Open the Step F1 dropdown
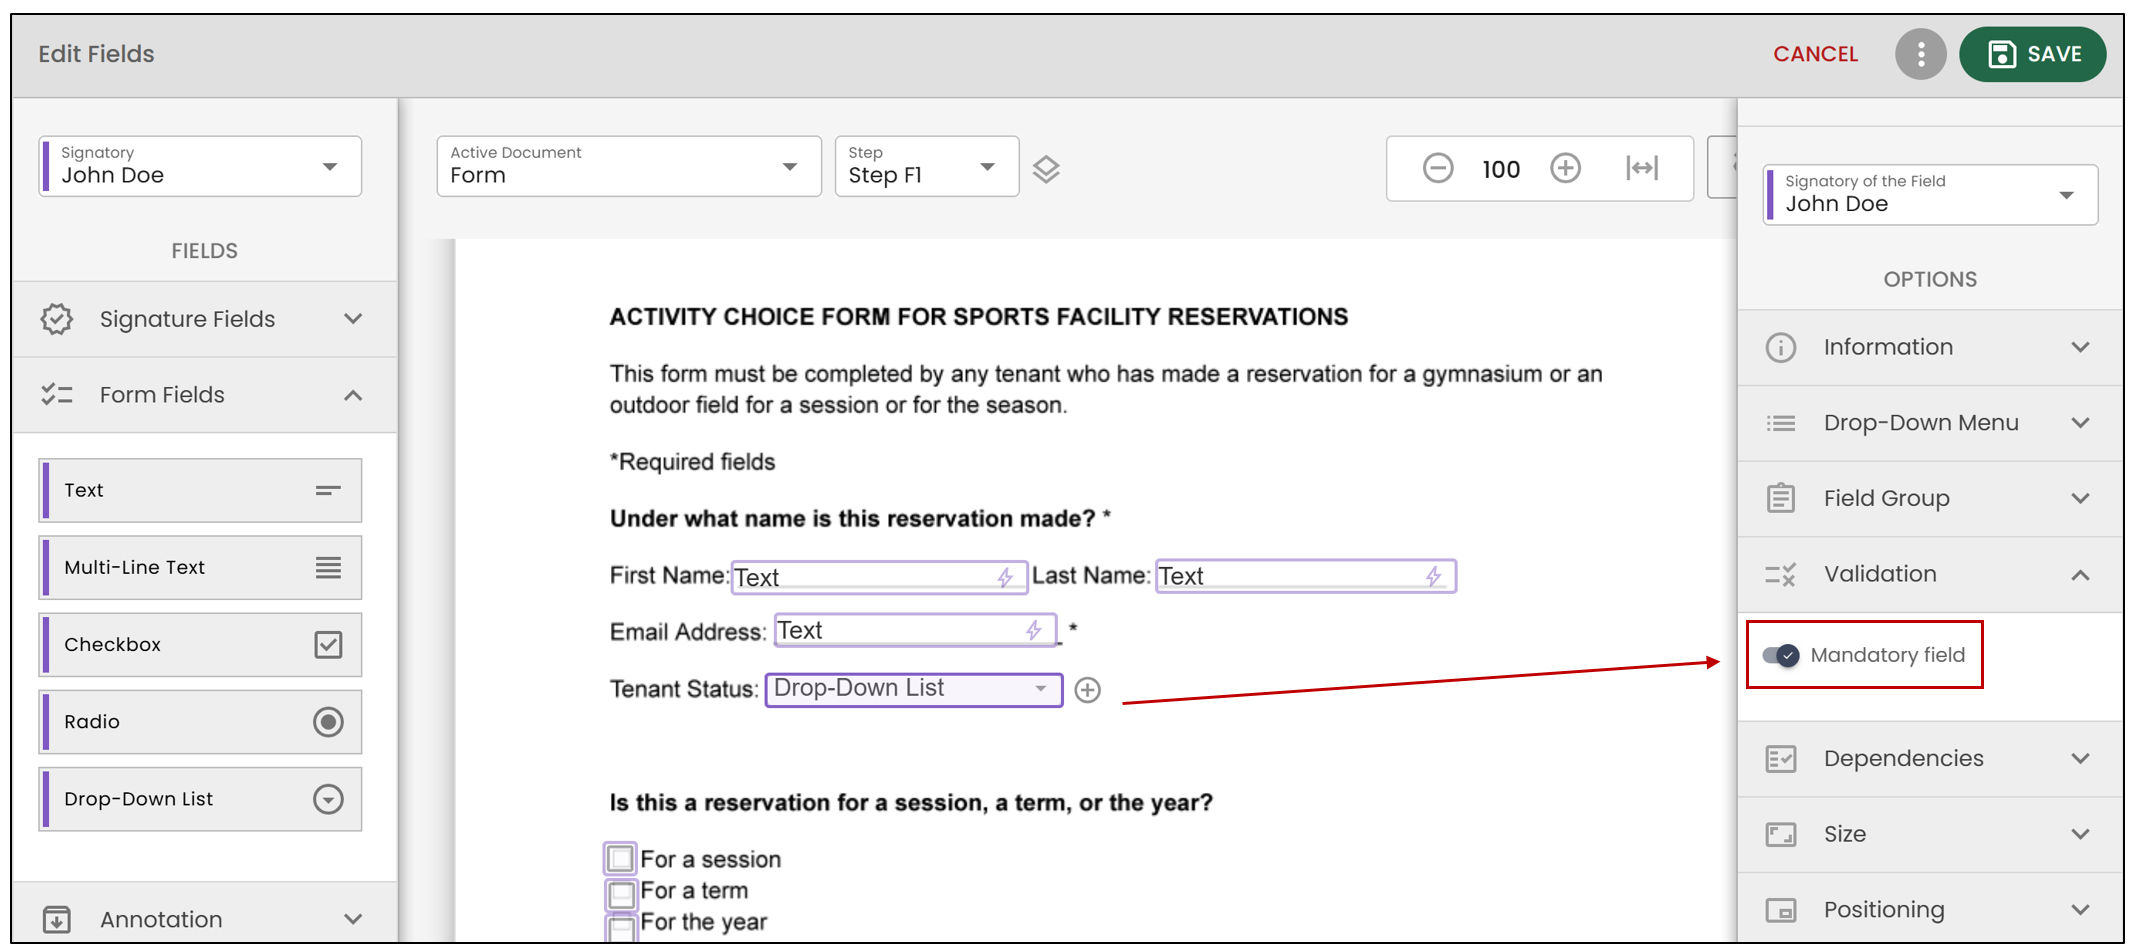The width and height of the screenshot is (2135, 949). [x=927, y=166]
